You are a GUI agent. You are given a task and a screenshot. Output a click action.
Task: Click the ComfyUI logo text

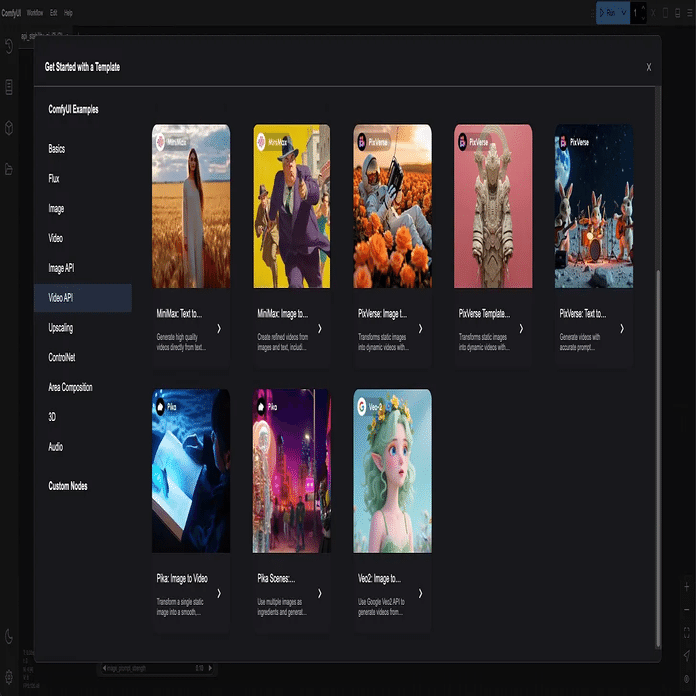[11, 12]
